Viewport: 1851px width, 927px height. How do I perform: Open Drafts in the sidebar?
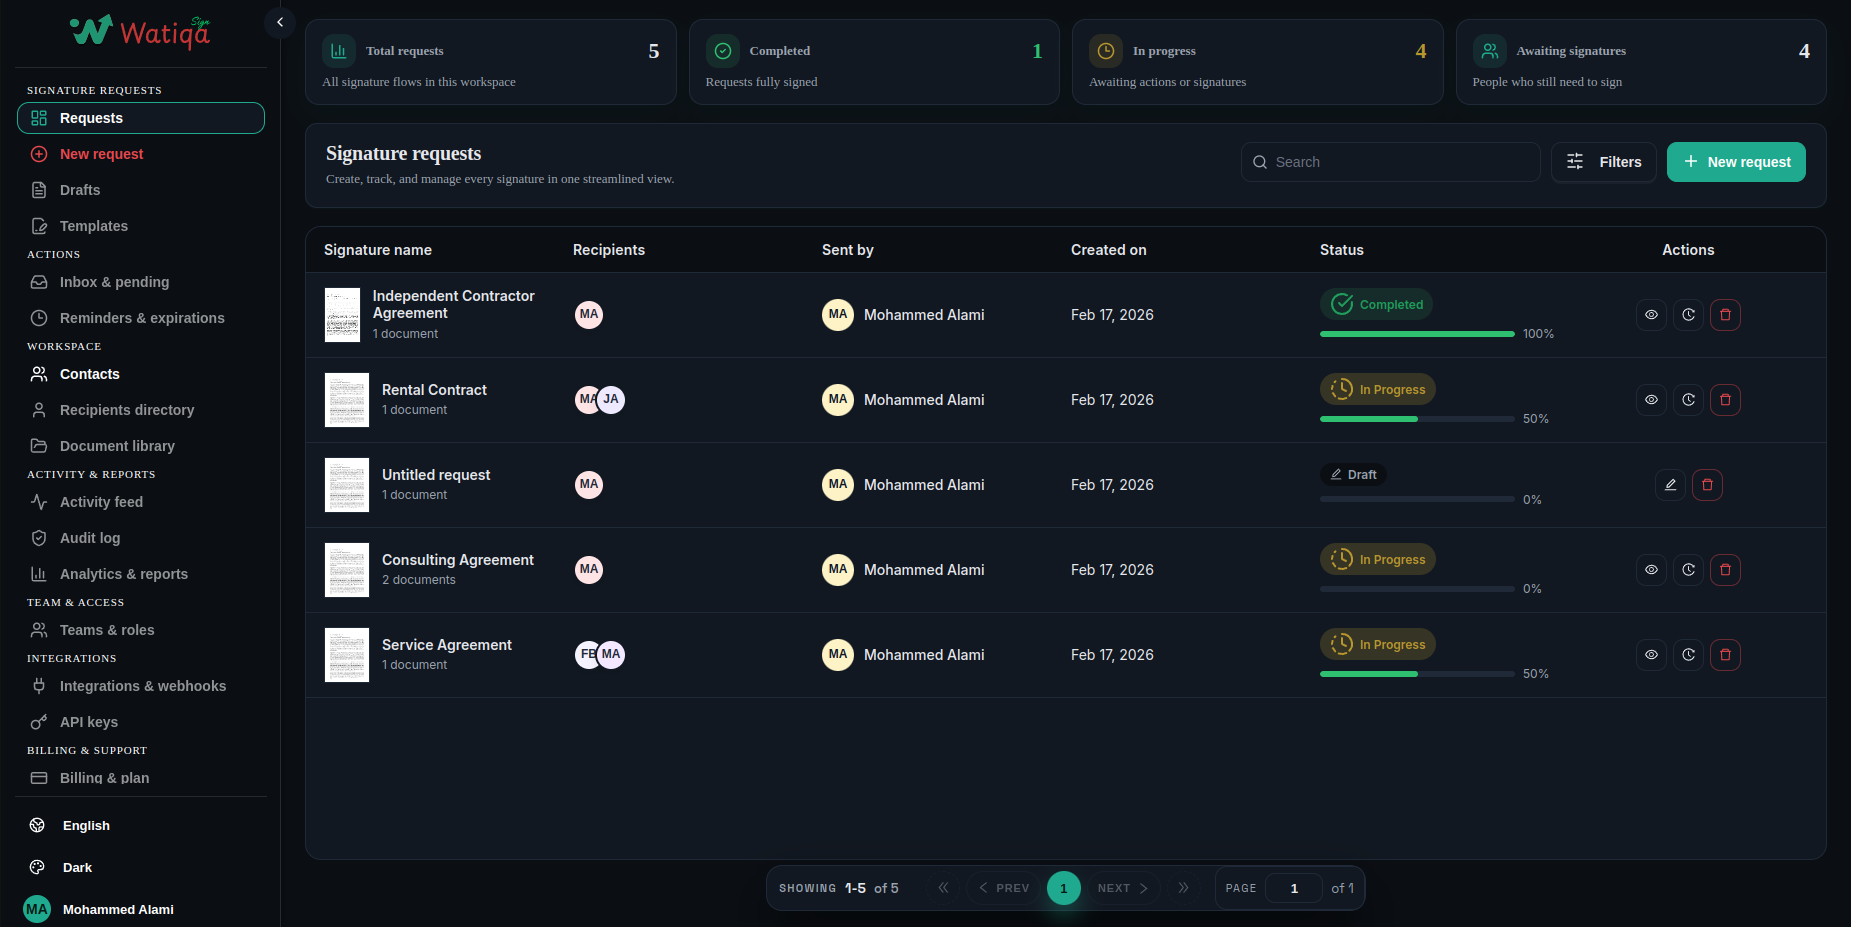pos(80,190)
